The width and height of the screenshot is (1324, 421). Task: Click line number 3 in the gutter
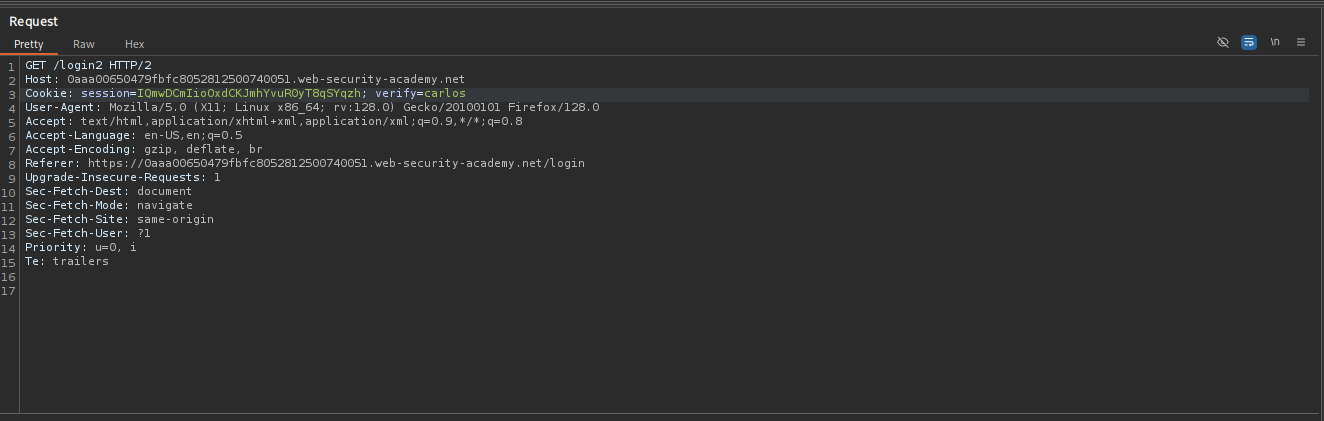(10, 94)
